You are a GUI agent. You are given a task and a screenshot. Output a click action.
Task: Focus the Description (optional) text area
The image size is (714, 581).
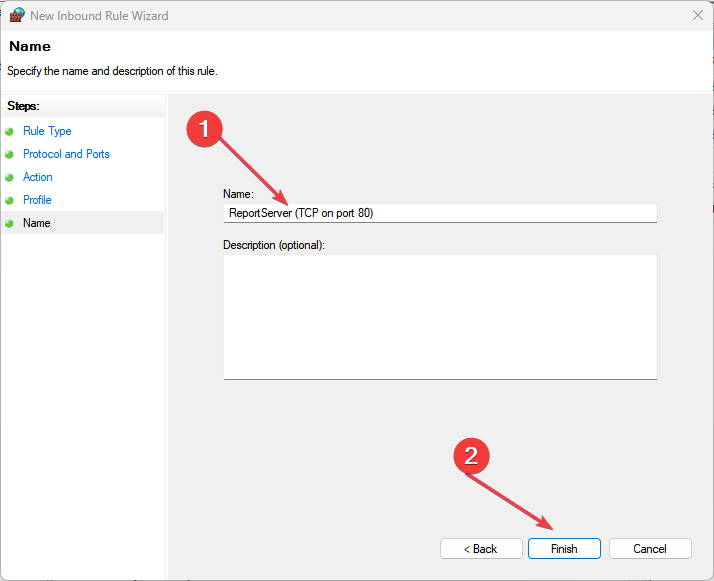click(439, 316)
